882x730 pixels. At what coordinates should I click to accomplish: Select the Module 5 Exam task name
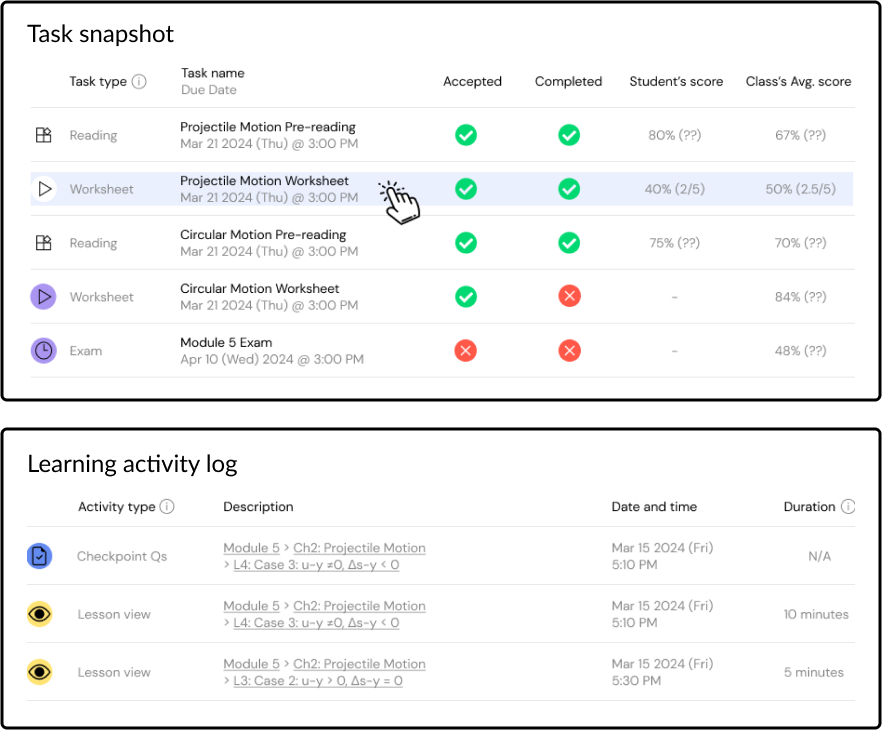click(x=226, y=343)
